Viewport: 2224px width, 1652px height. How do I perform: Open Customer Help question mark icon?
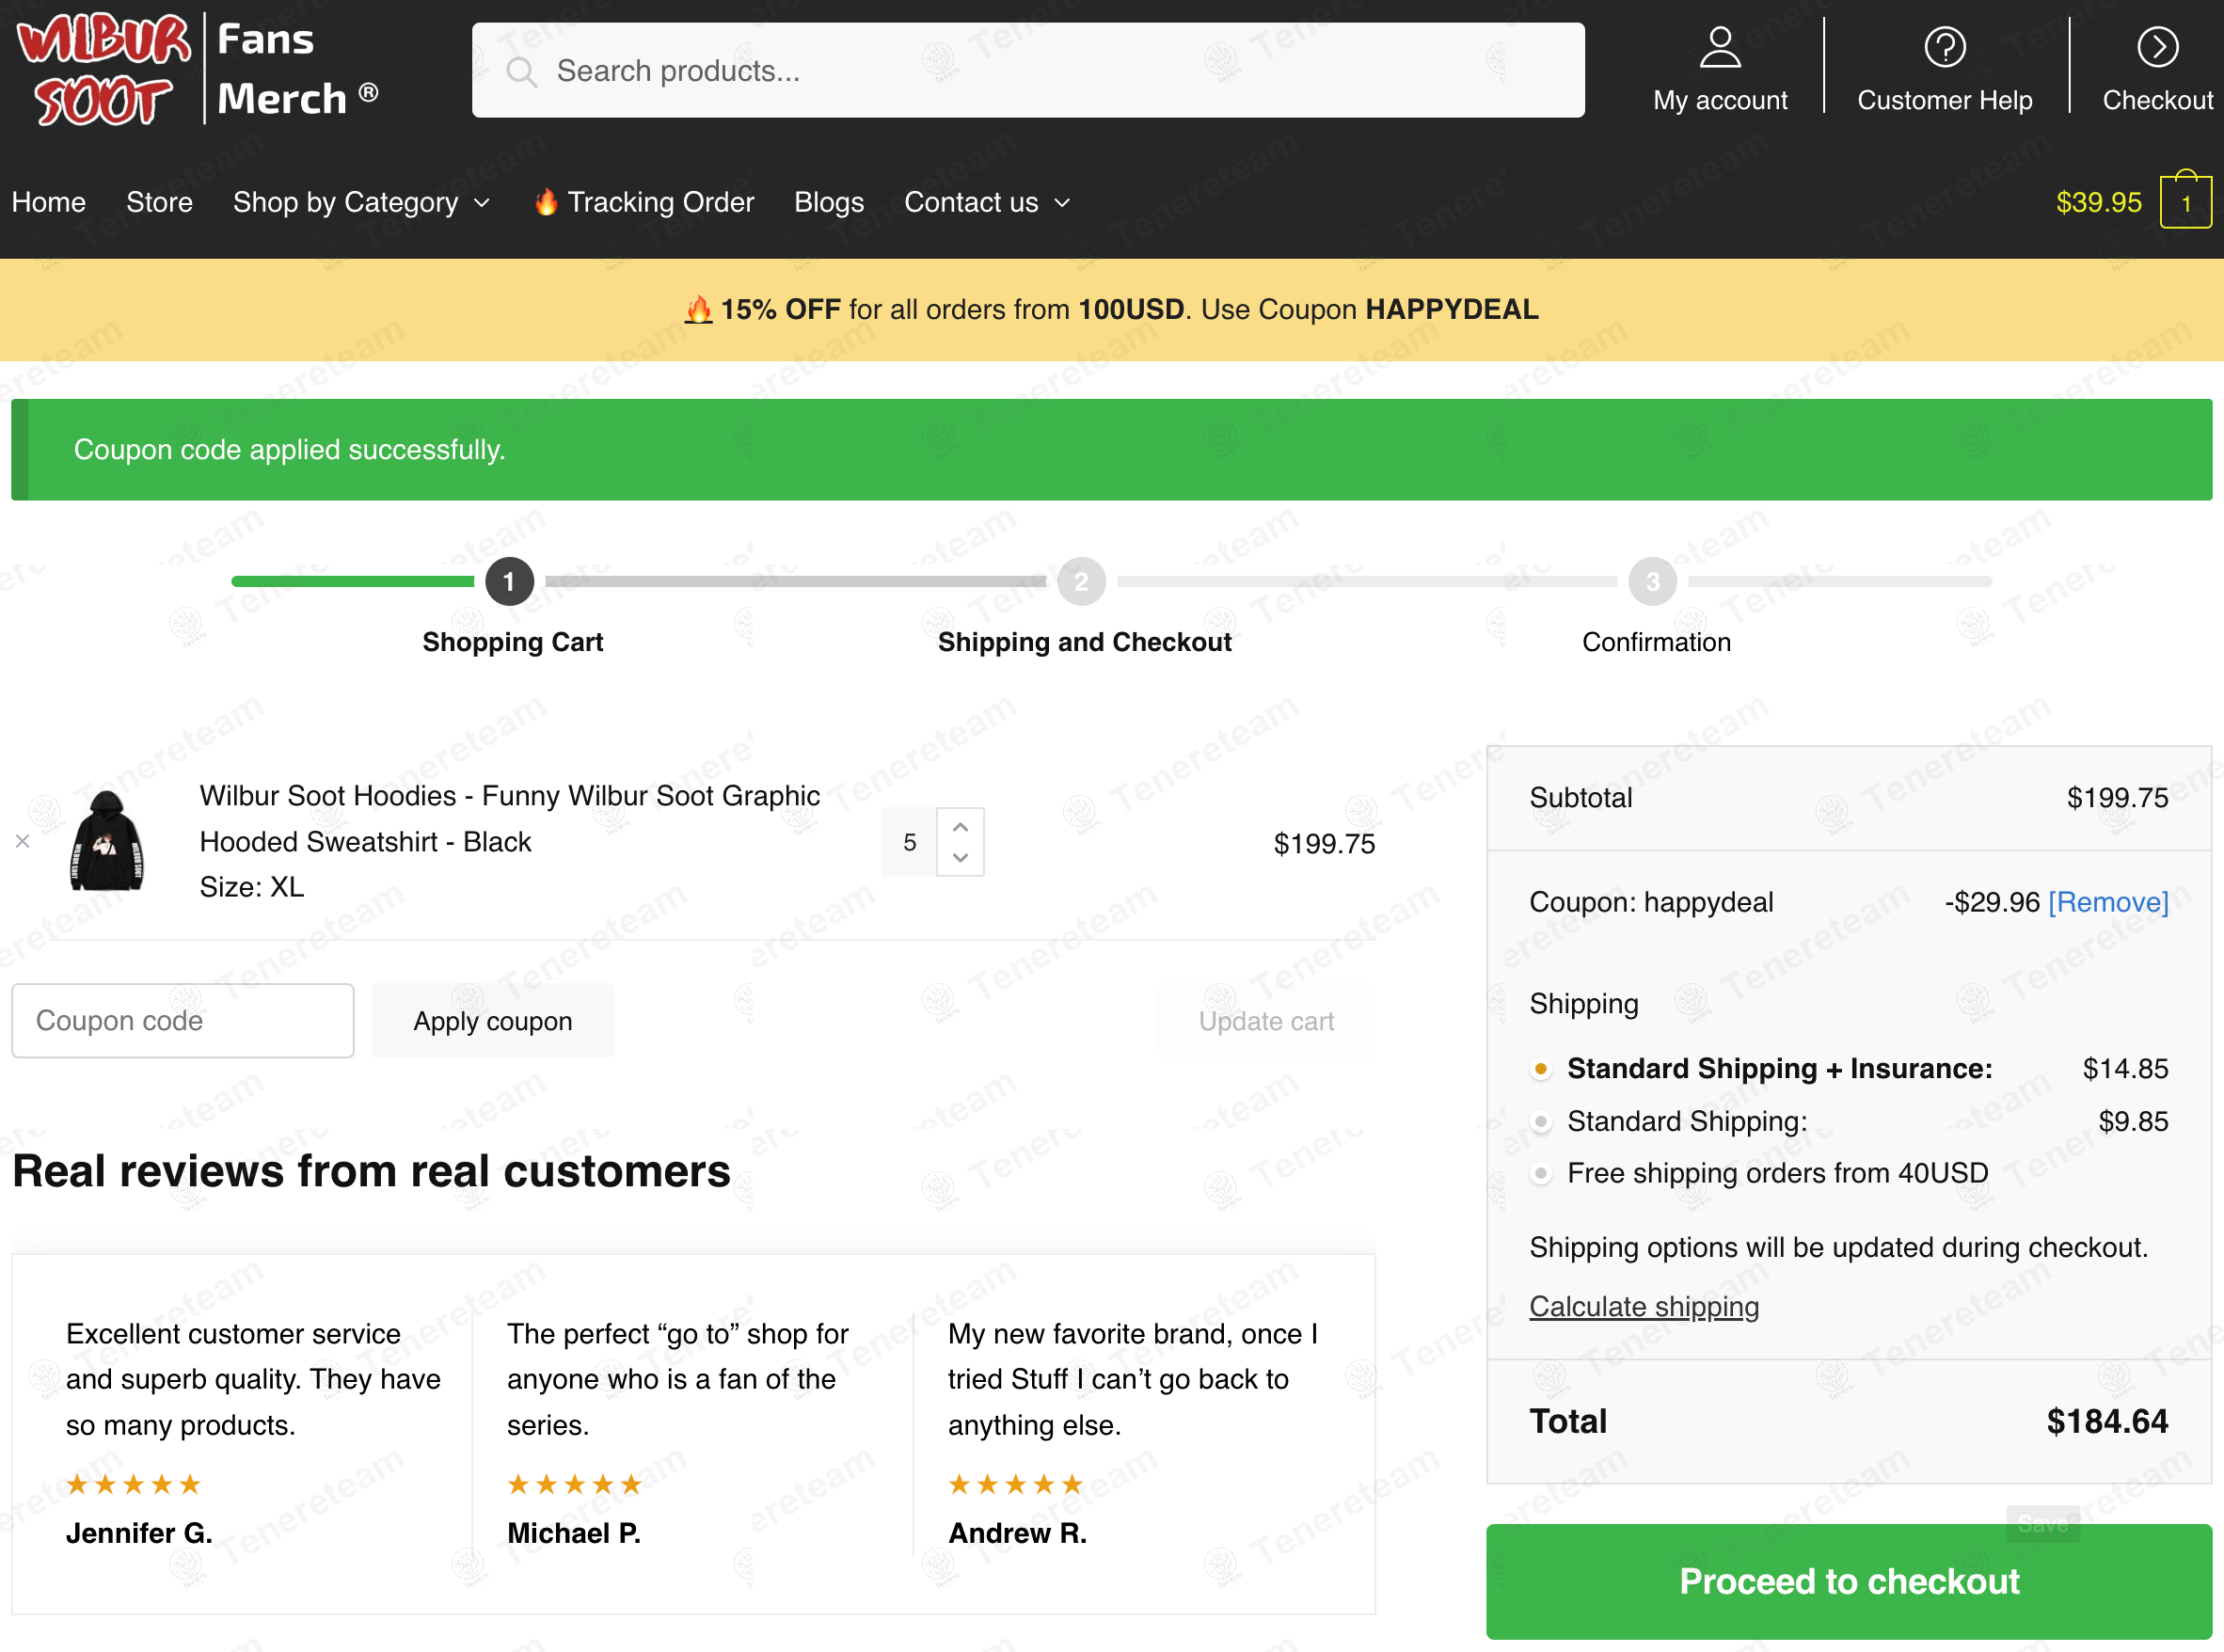[1945, 47]
